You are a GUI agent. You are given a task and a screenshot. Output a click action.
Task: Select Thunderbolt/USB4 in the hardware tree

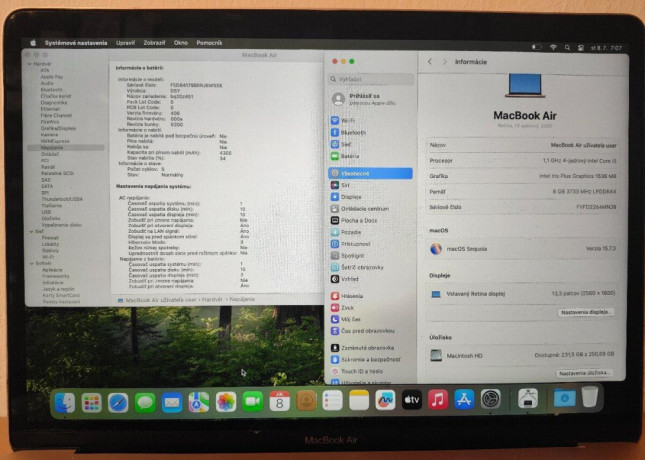point(62,199)
